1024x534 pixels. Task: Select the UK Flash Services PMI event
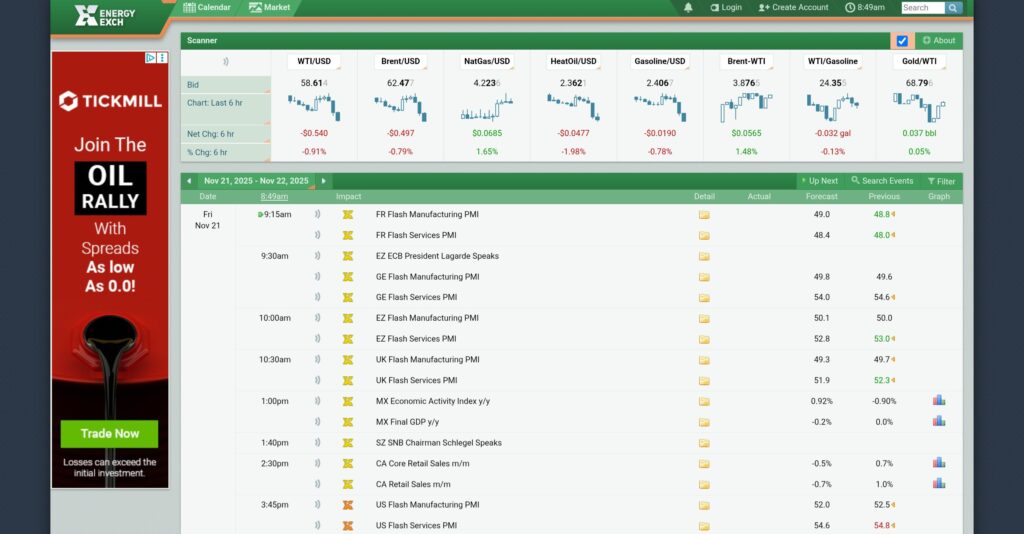point(416,381)
